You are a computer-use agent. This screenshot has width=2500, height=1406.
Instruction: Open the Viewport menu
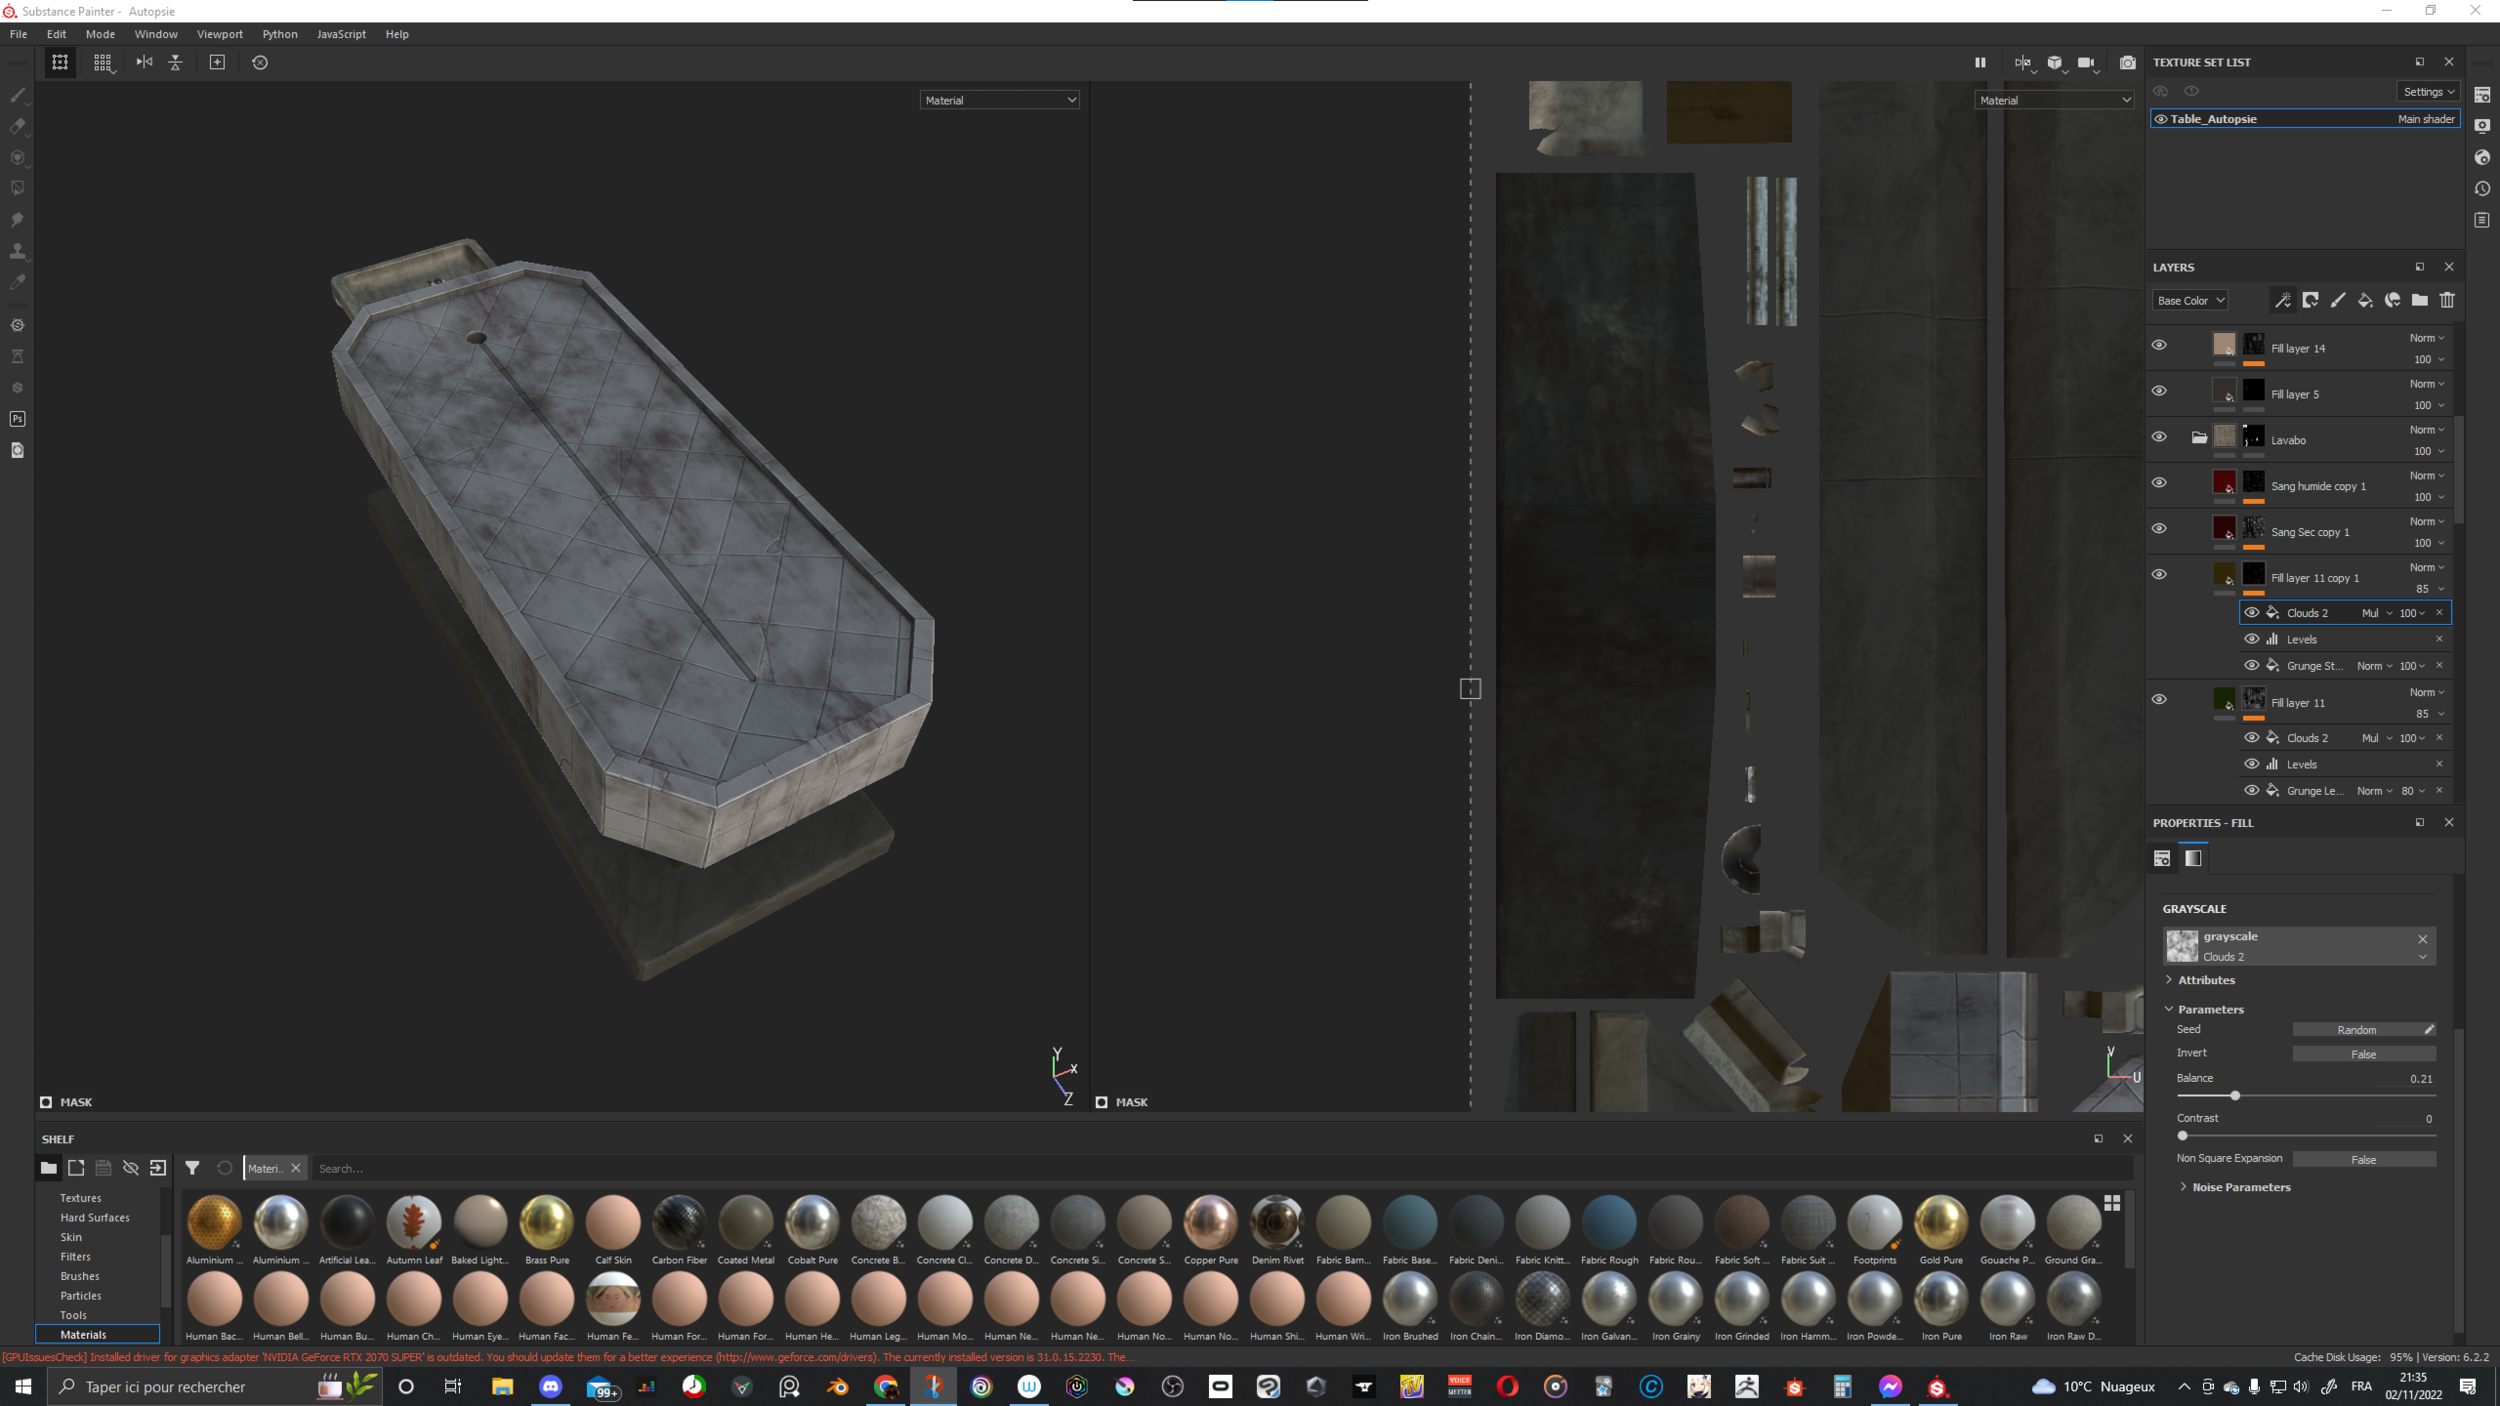click(x=219, y=34)
